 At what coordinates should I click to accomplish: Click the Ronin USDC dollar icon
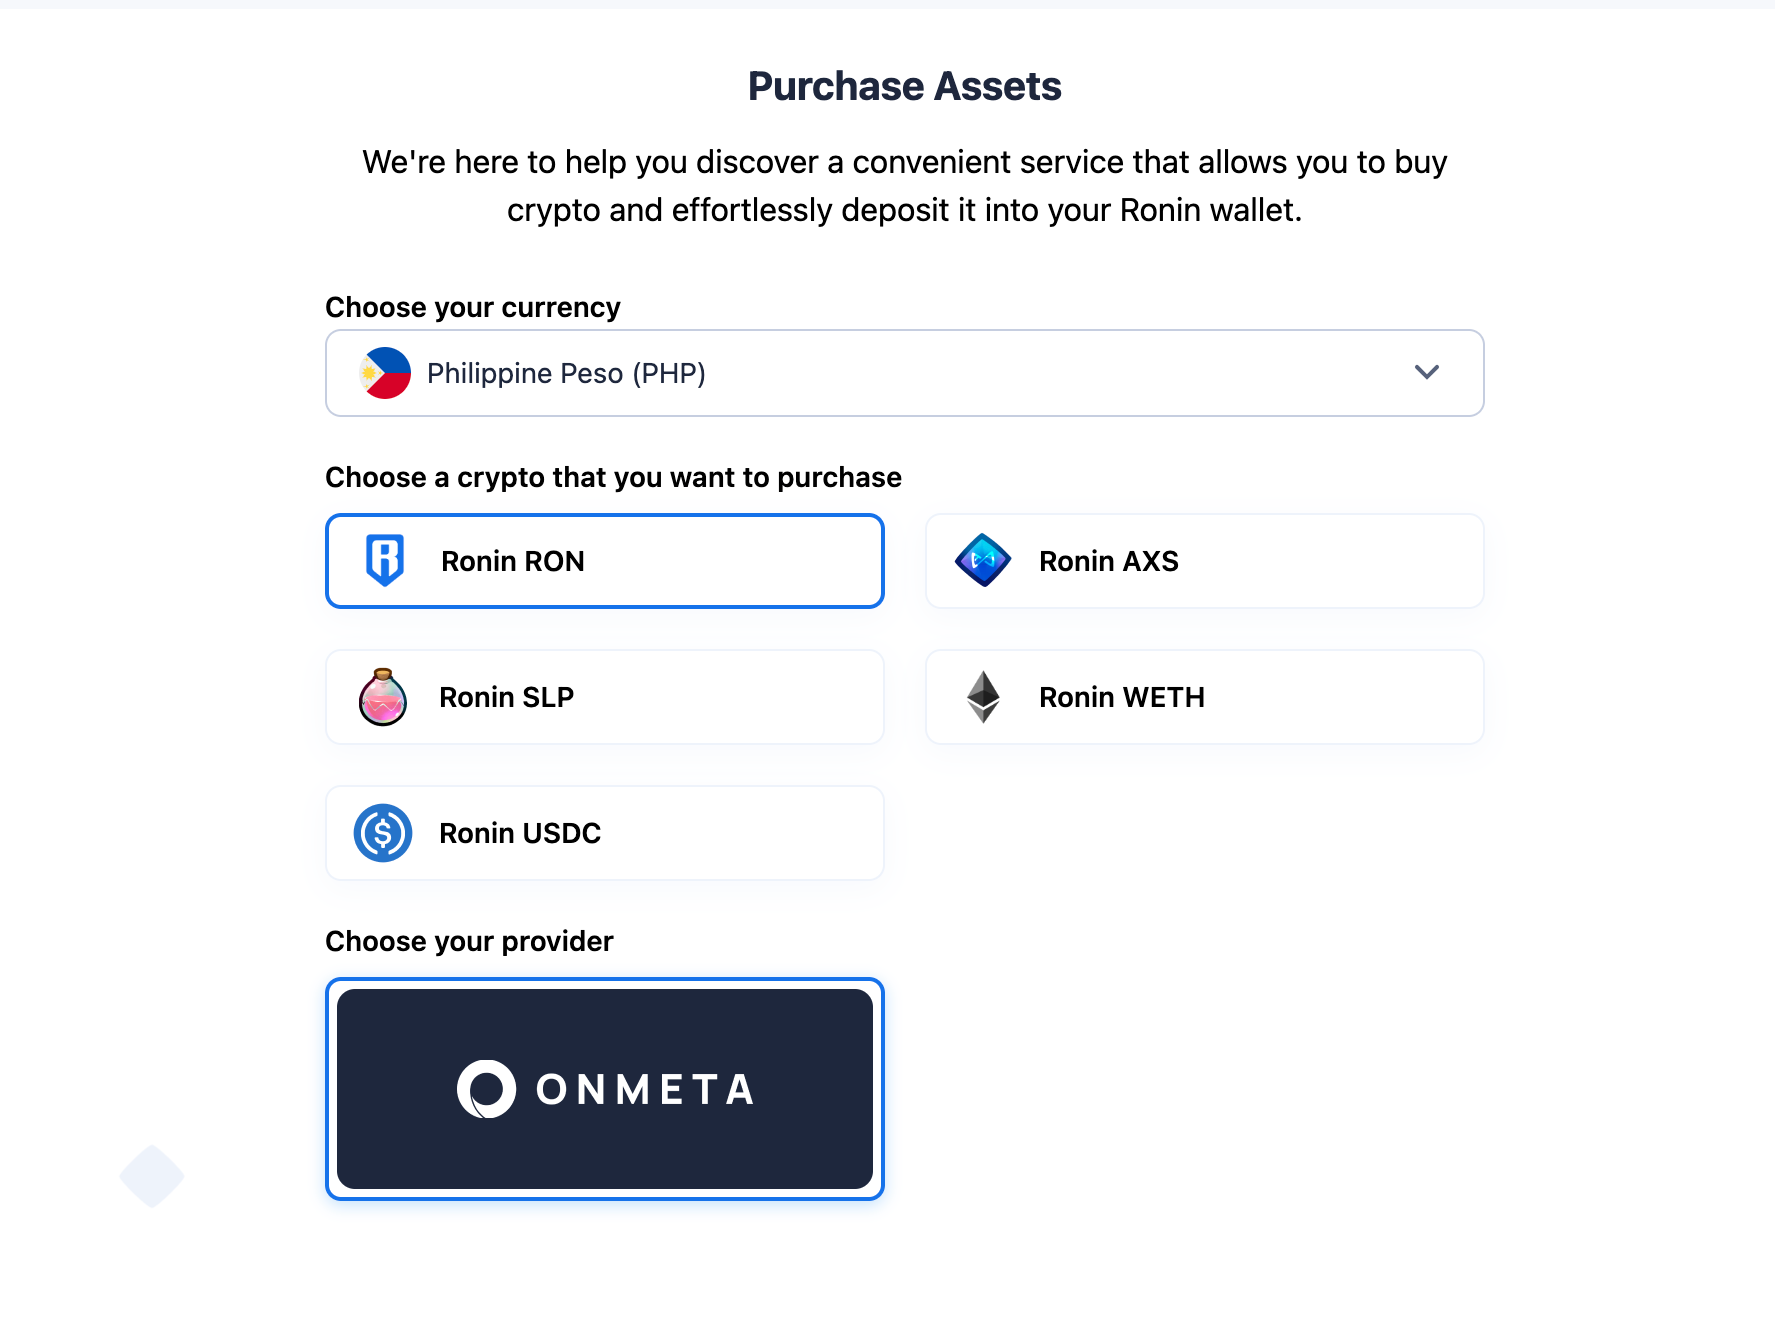click(x=383, y=832)
